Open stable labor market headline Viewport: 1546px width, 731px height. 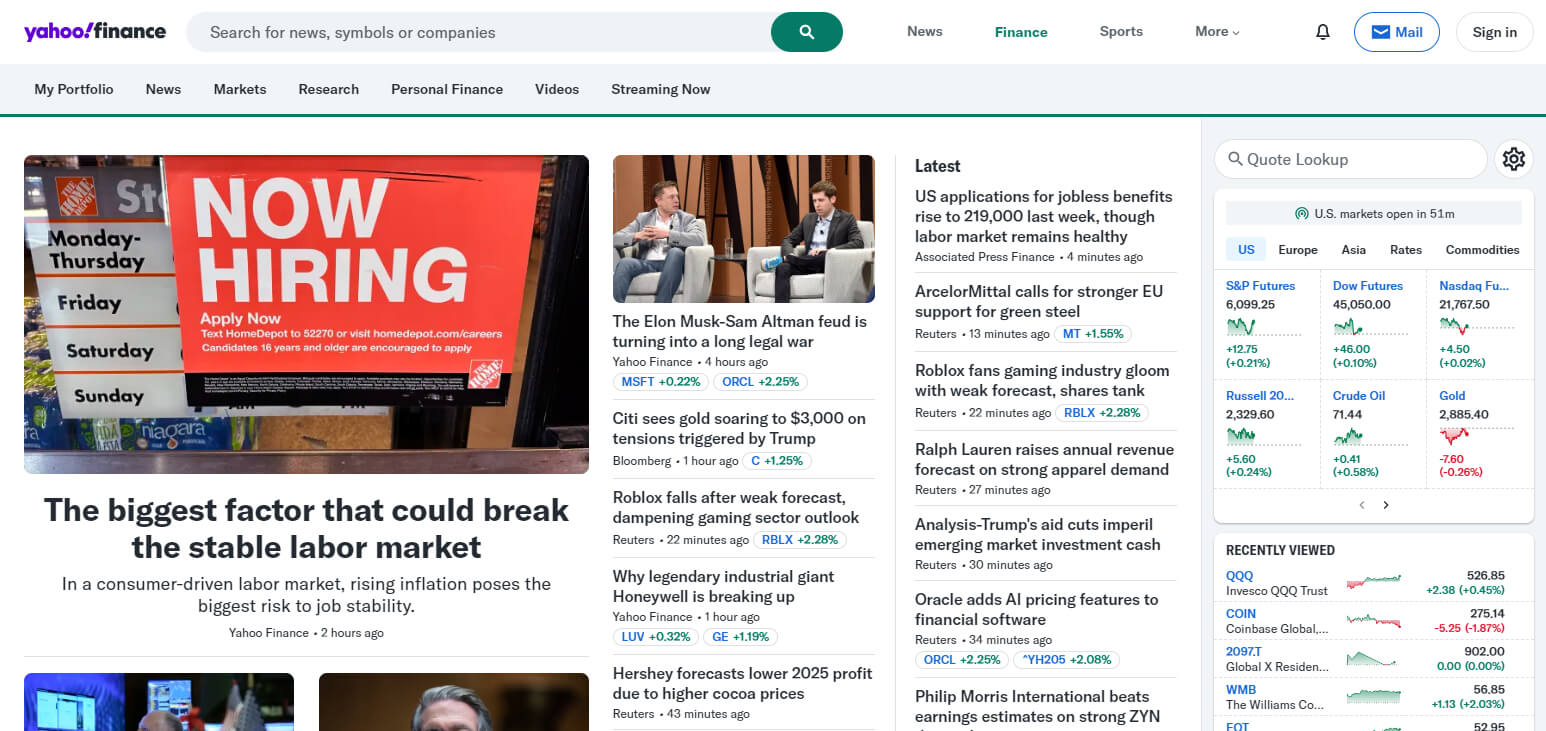click(306, 528)
